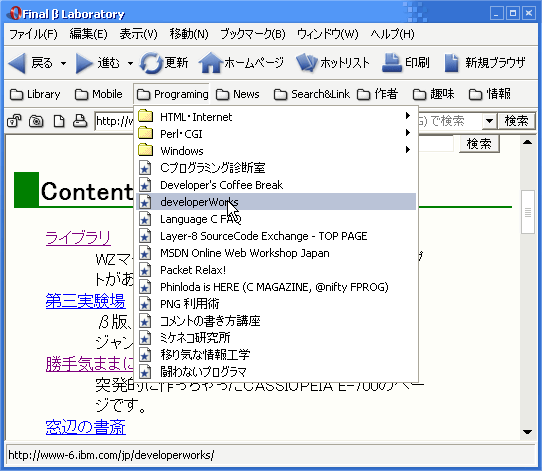Click the Print (印刷) toolbar icon
The width and height of the screenshot is (542, 471).
(392, 63)
